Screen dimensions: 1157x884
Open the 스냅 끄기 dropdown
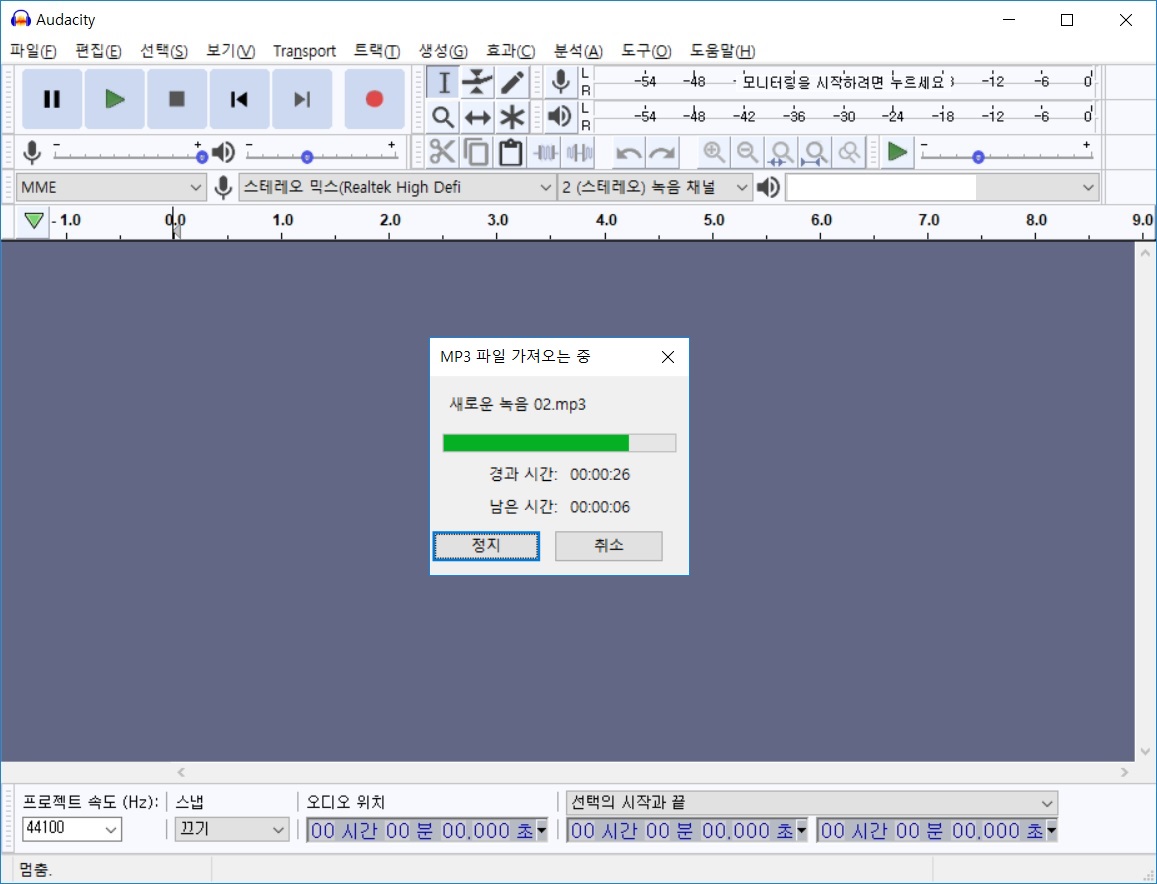[x=232, y=829]
